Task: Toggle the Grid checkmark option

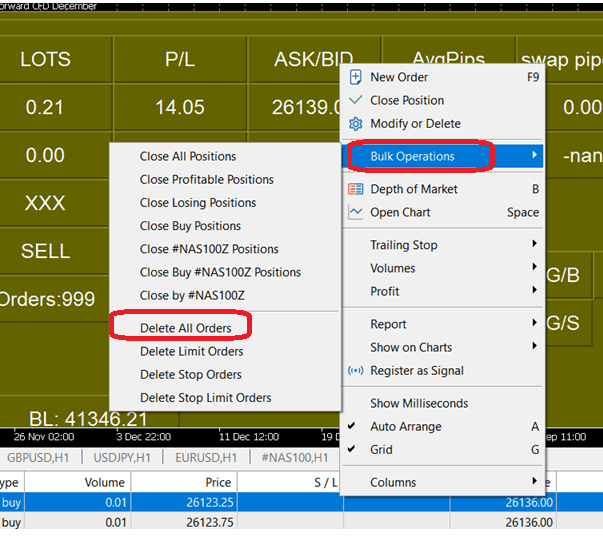Action: [351, 449]
